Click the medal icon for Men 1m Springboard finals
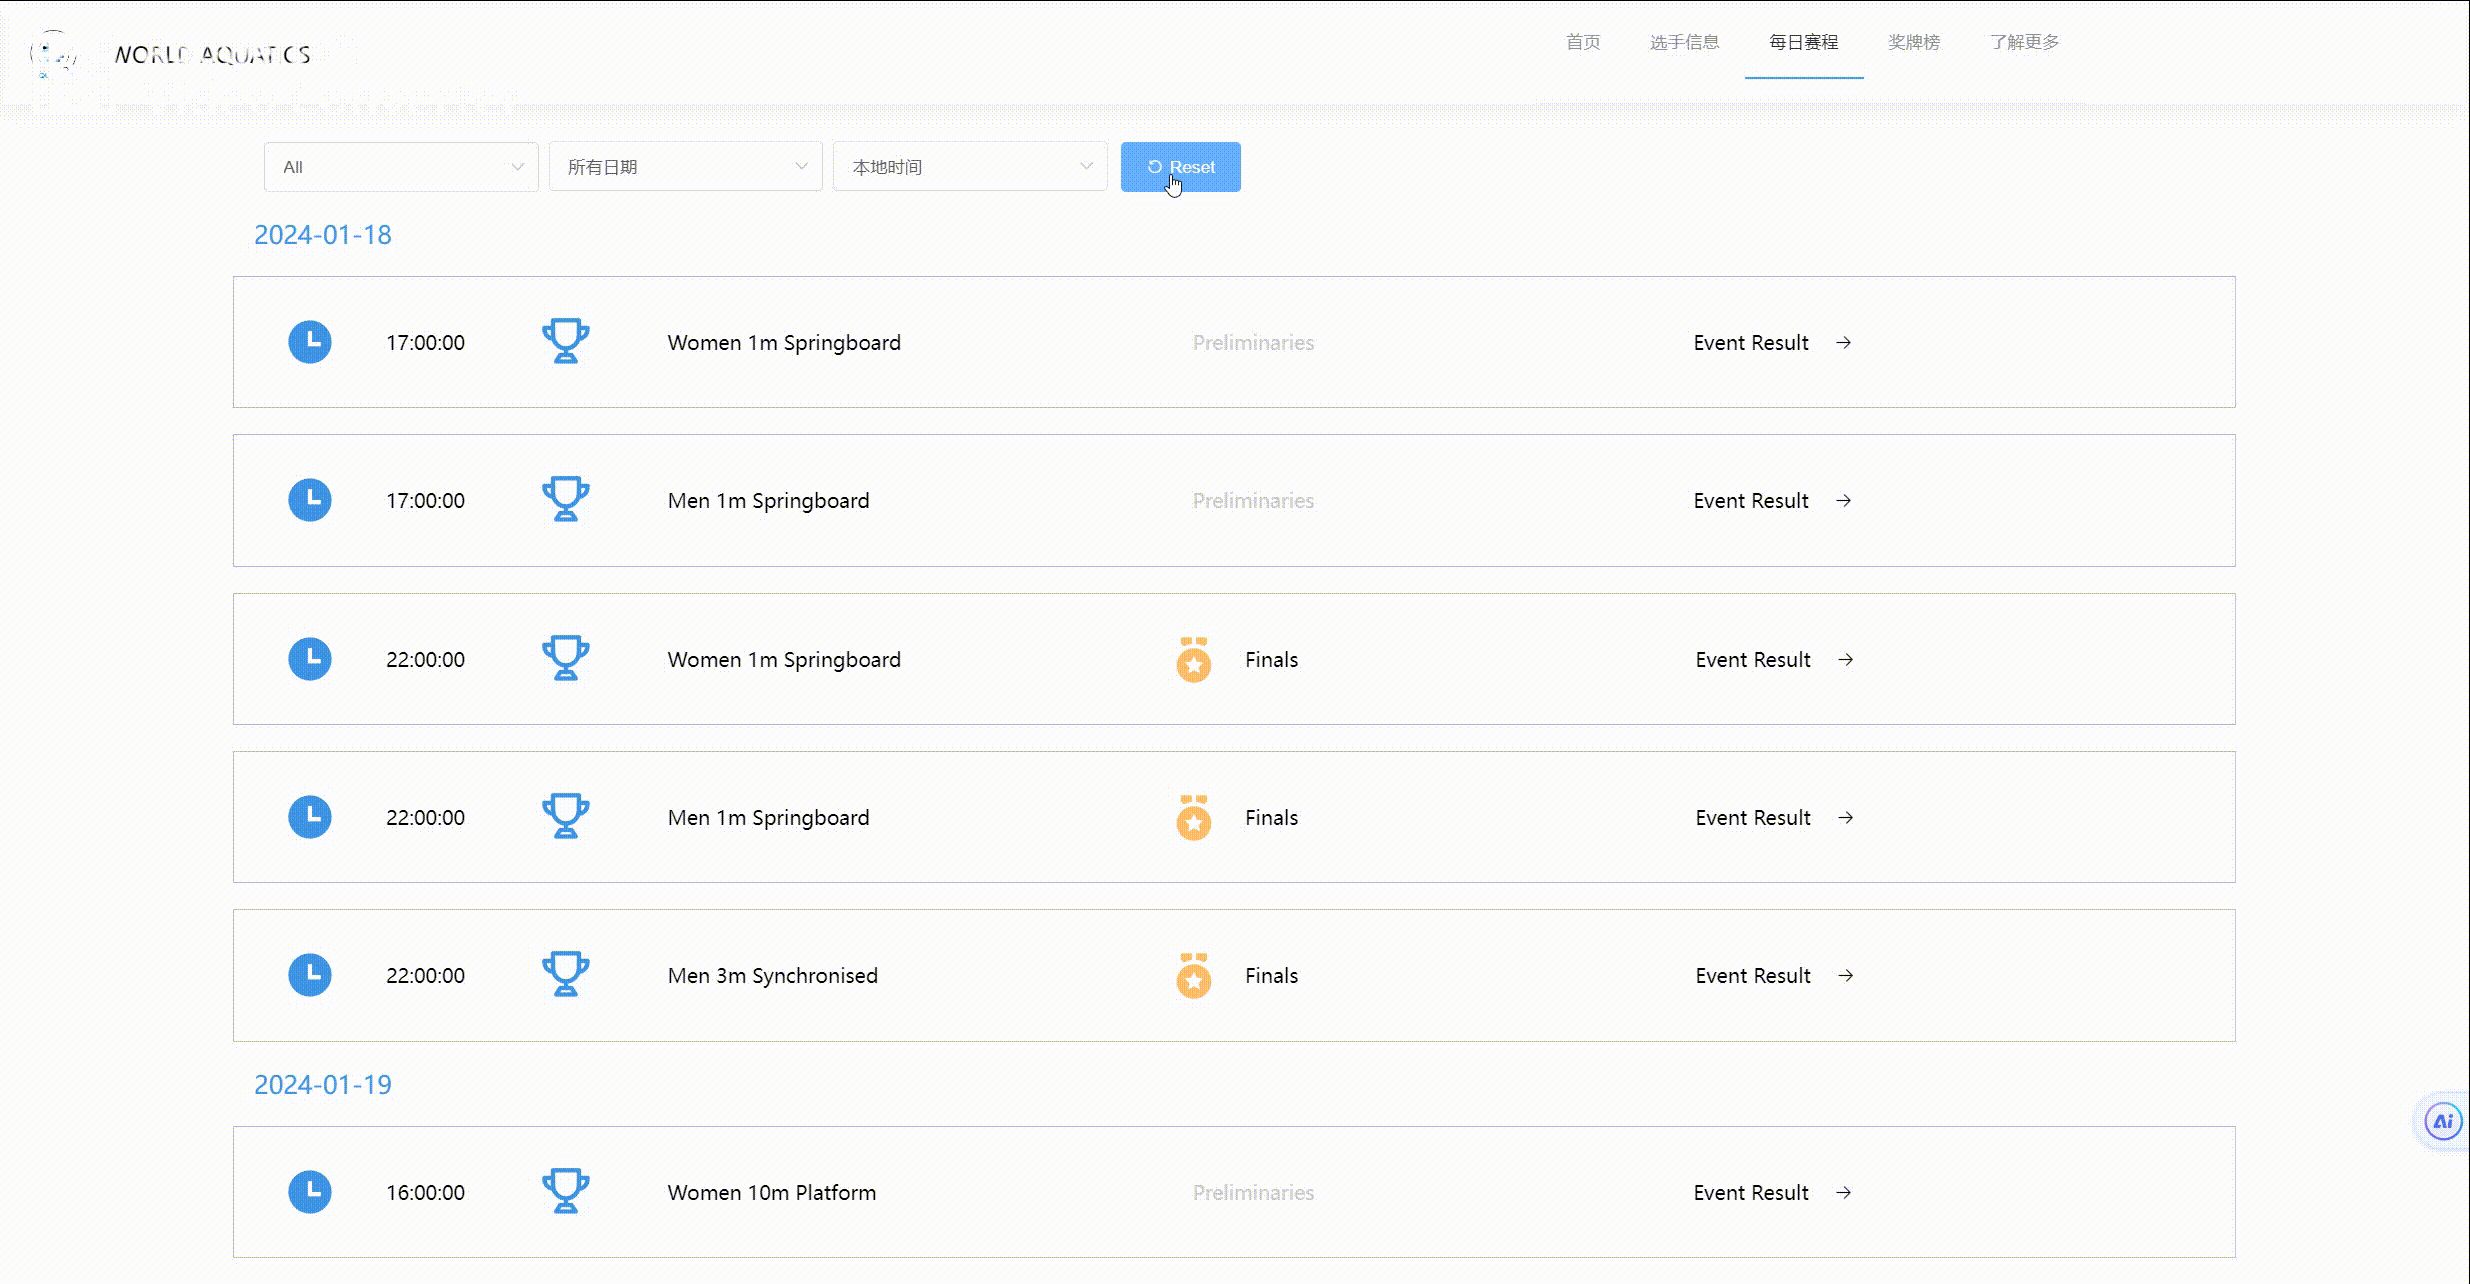This screenshot has height=1284, width=2470. point(1193,818)
